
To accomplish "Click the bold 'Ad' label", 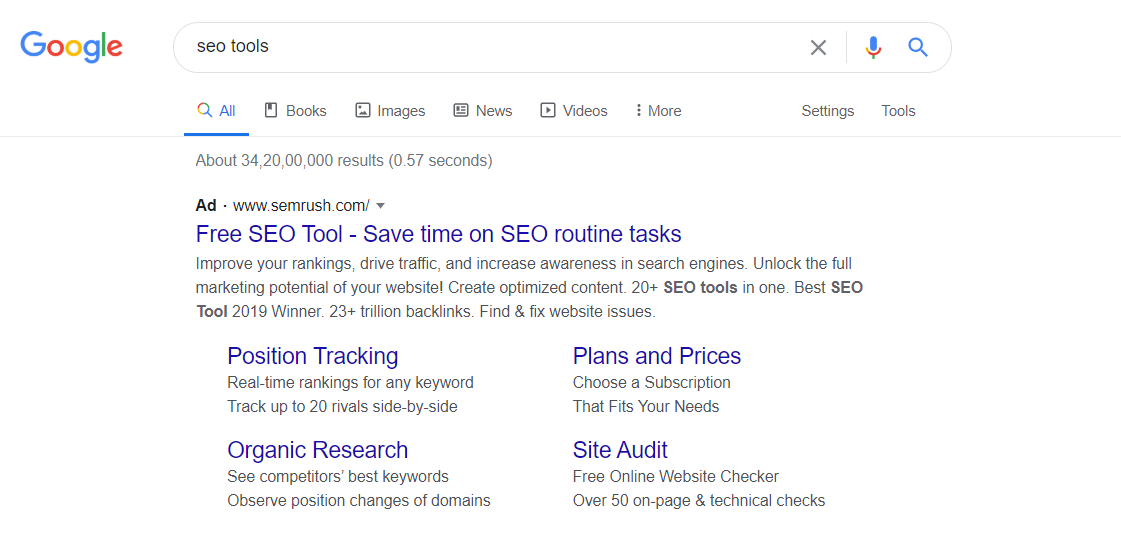I will tap(206, 206).
